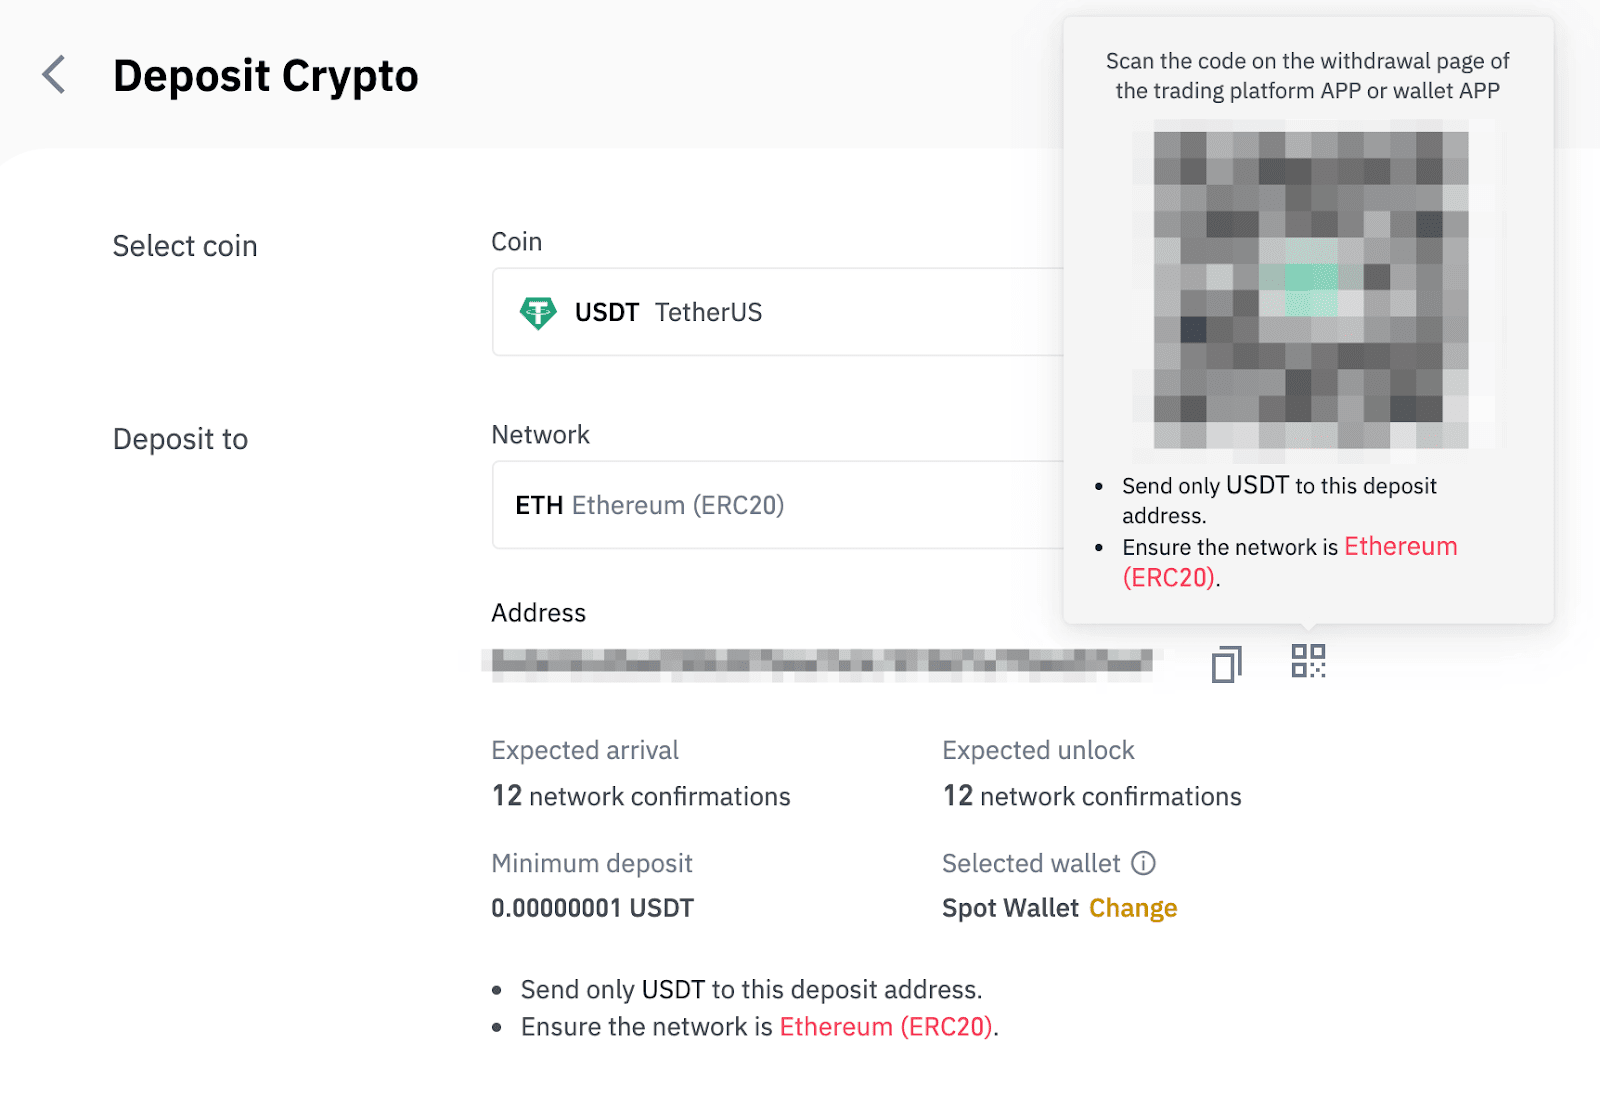The height and width of the screenshot is (1108, 1600).
Task: Click the green Tether USDT logo
Action: tap(538, 313)
